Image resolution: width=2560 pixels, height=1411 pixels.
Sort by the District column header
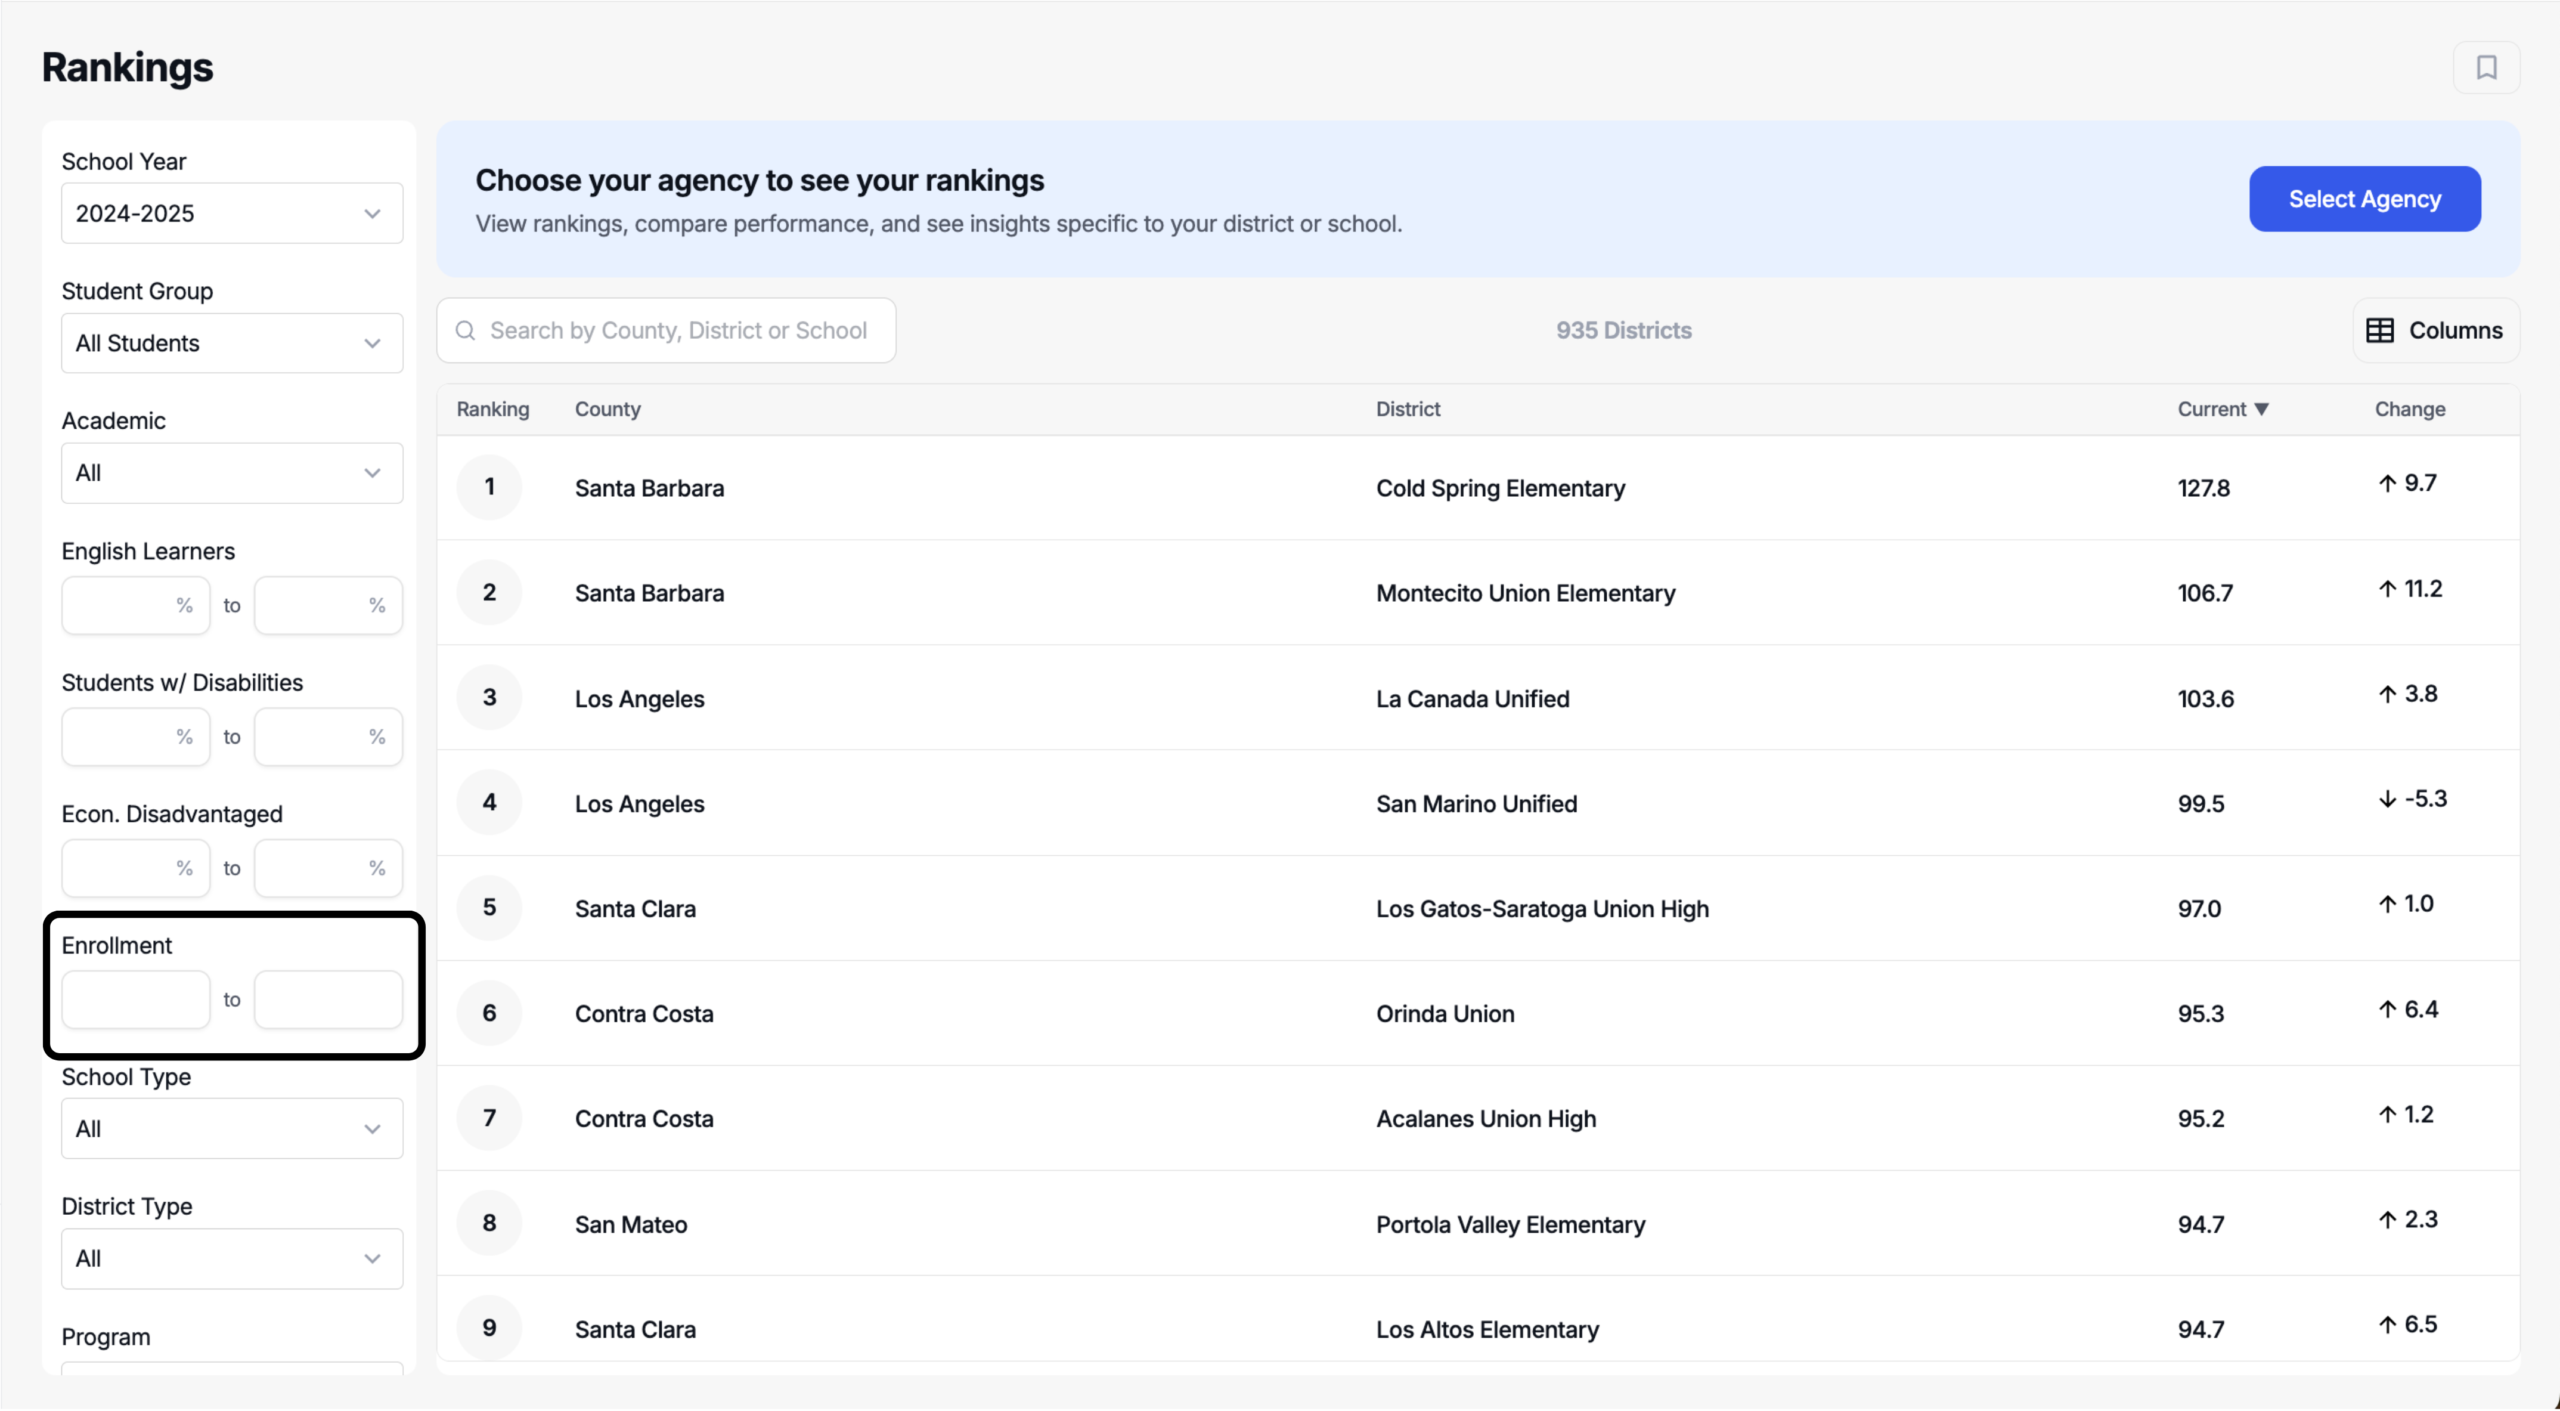click(x=1408, y=409)
